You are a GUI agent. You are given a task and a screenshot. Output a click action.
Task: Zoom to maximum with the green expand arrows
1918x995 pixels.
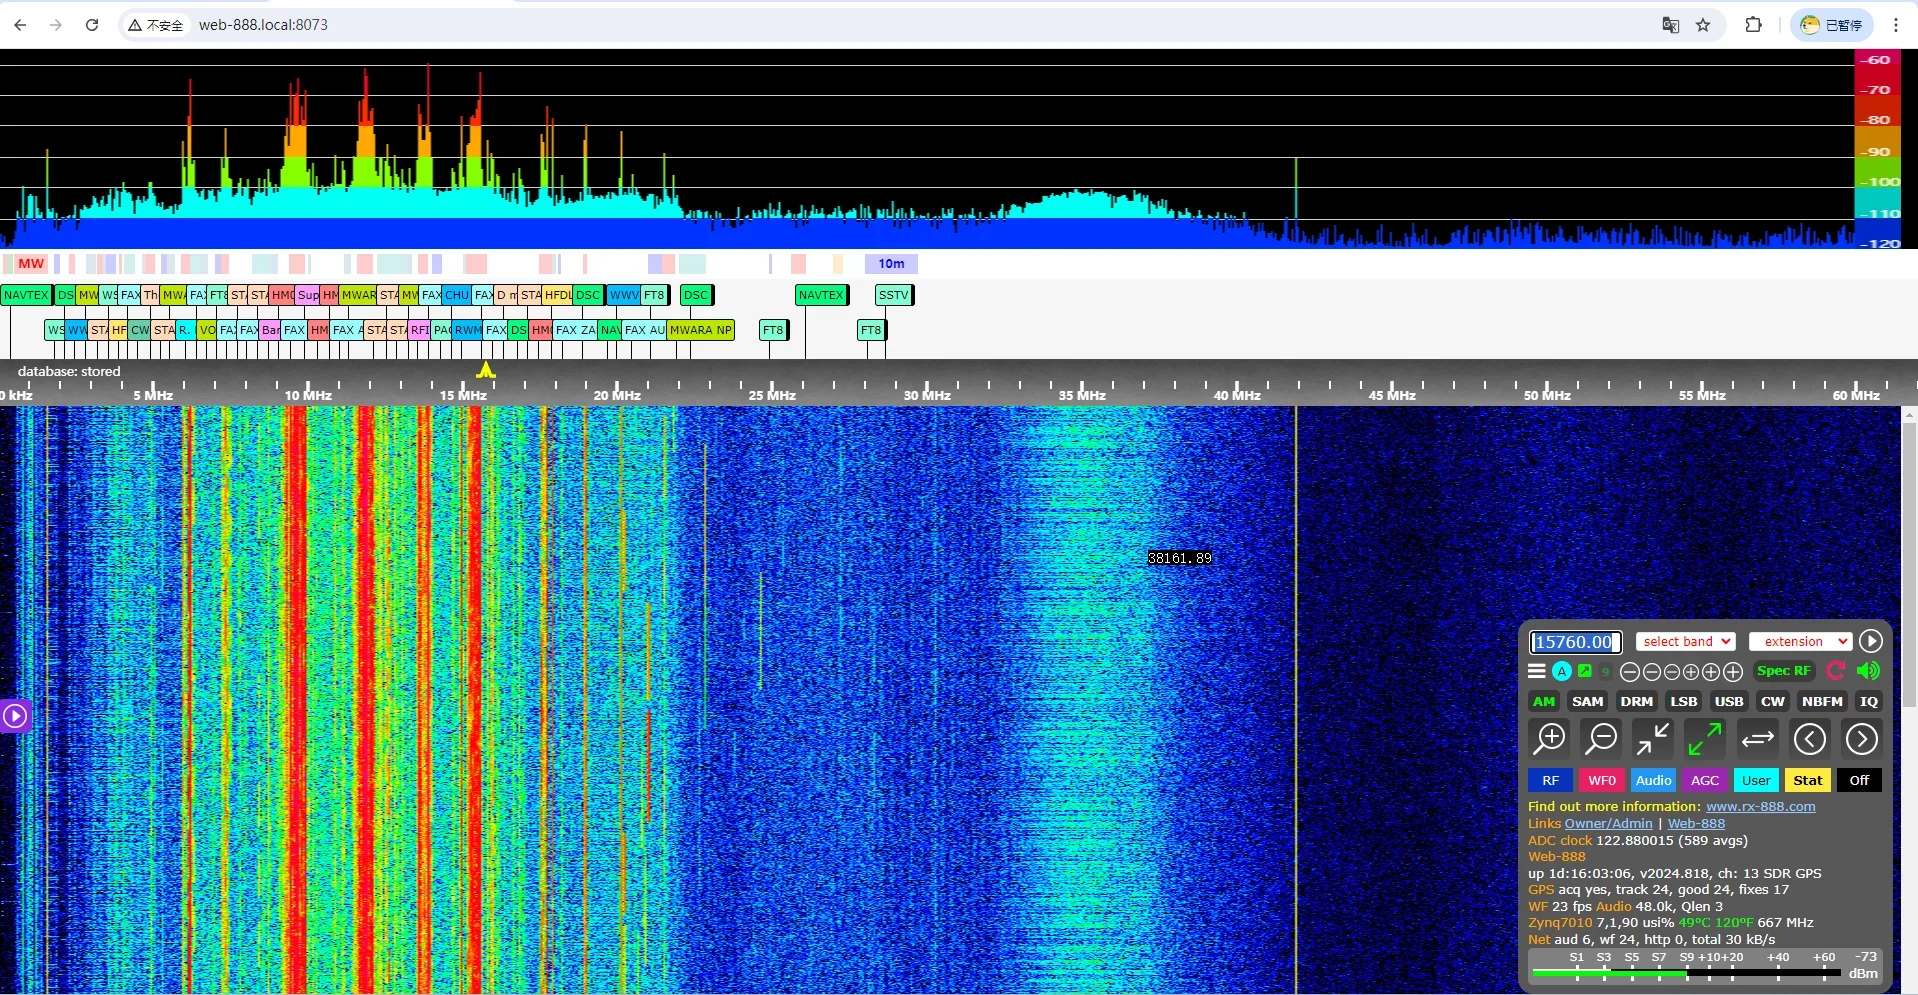[1703, 738]
